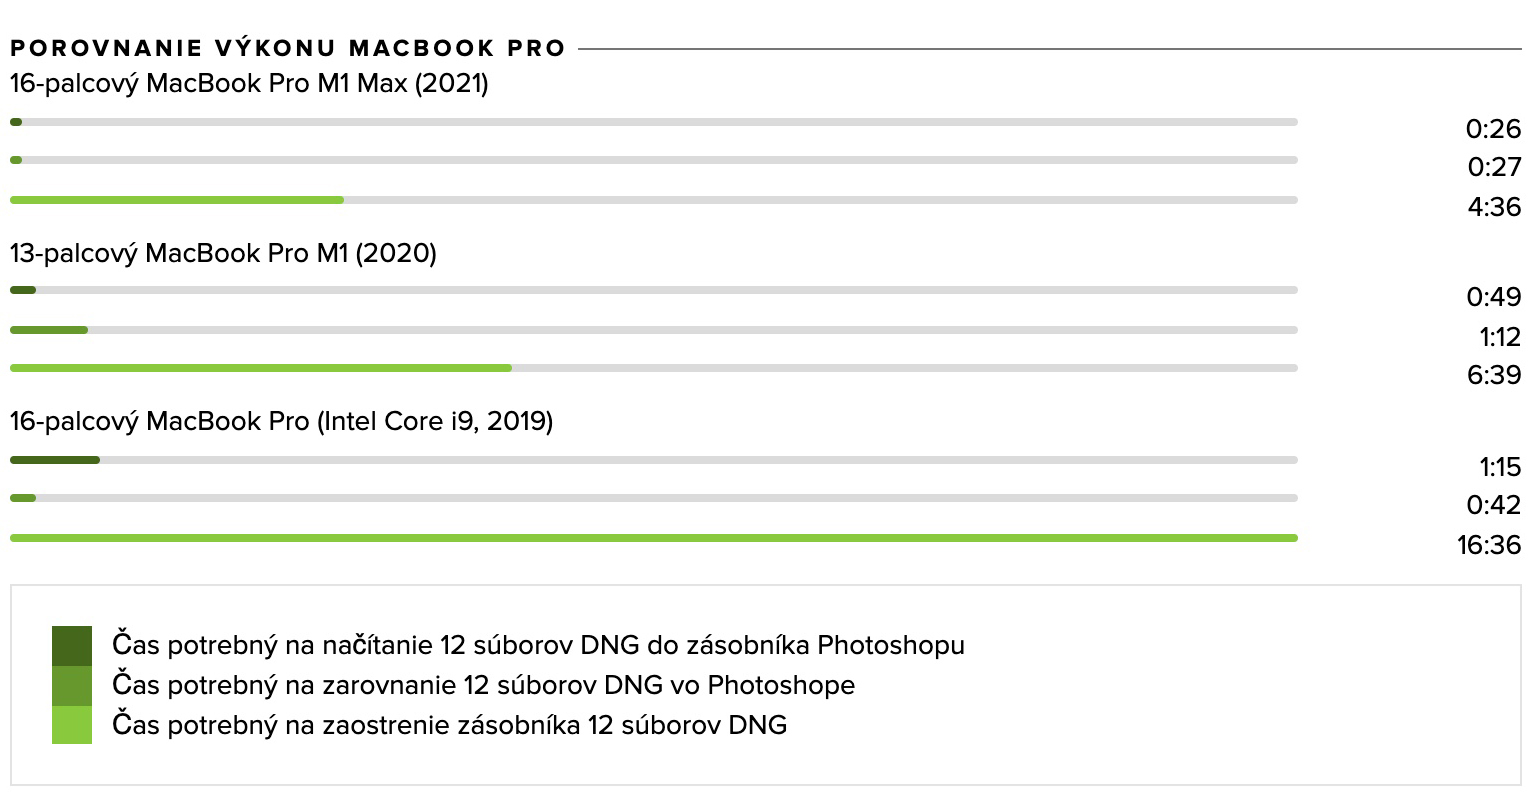
Task: Click the dark green legend swatch
Action: coord(72,646)
